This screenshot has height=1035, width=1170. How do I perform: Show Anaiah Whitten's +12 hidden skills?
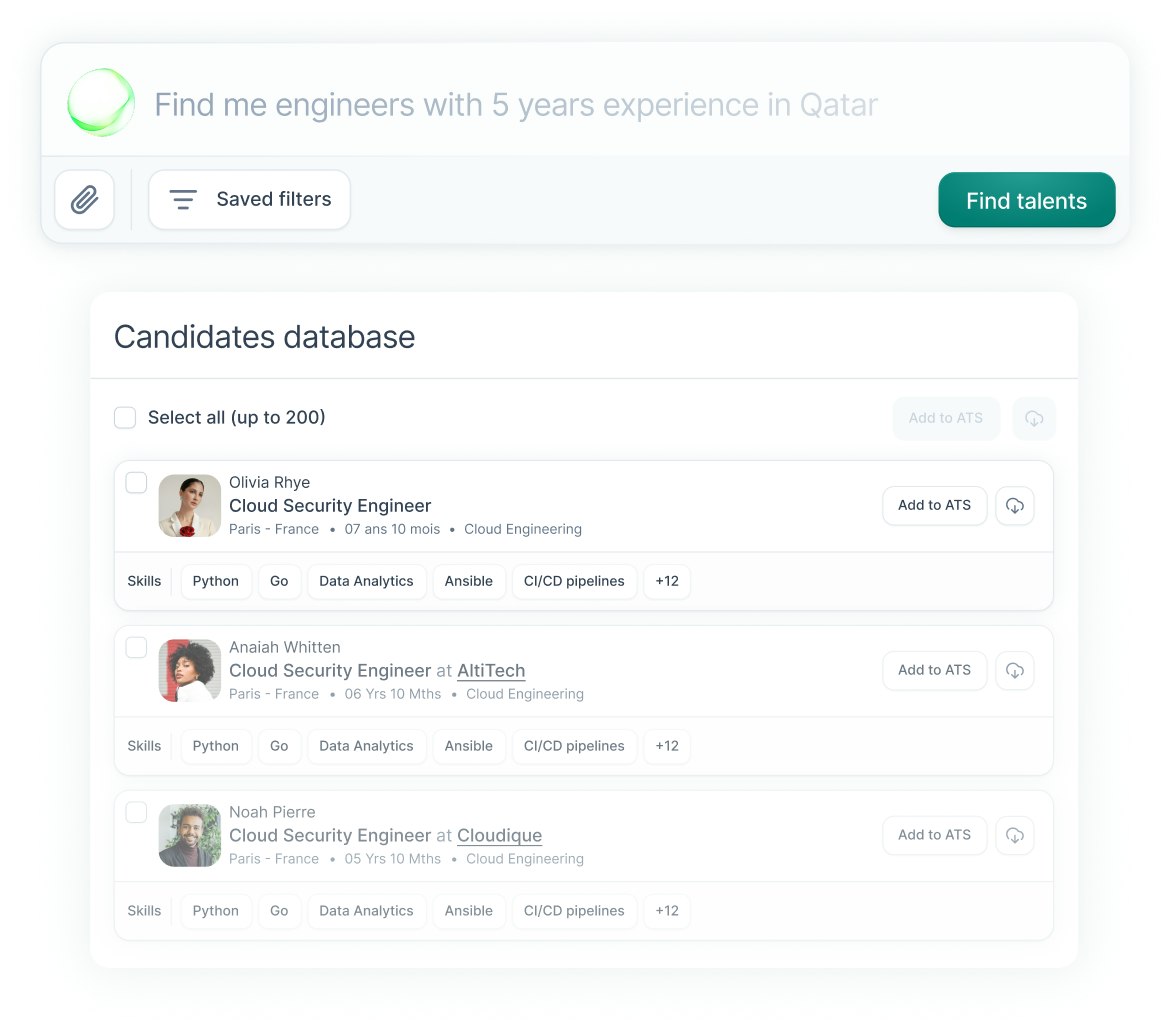pos(667,747)
